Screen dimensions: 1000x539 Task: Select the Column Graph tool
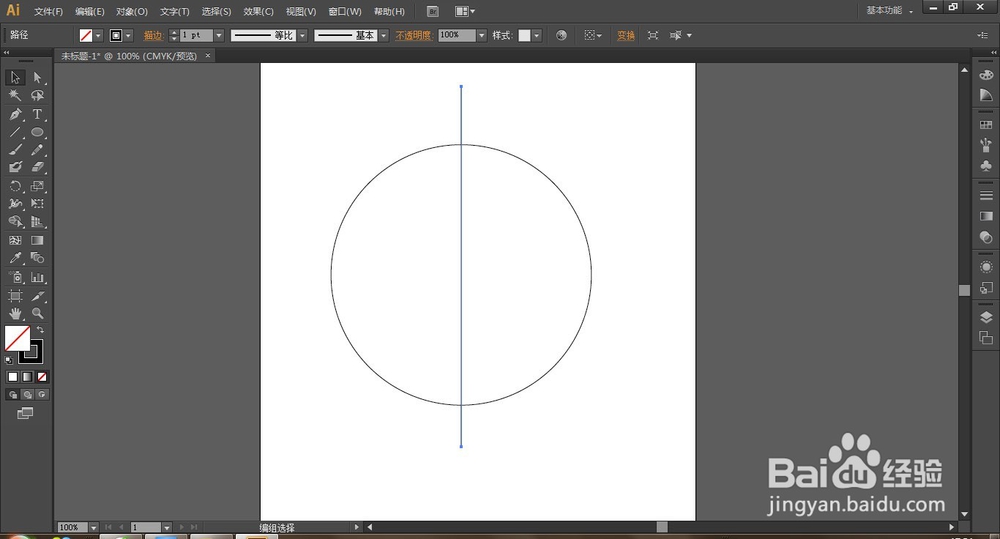(37, 277)
